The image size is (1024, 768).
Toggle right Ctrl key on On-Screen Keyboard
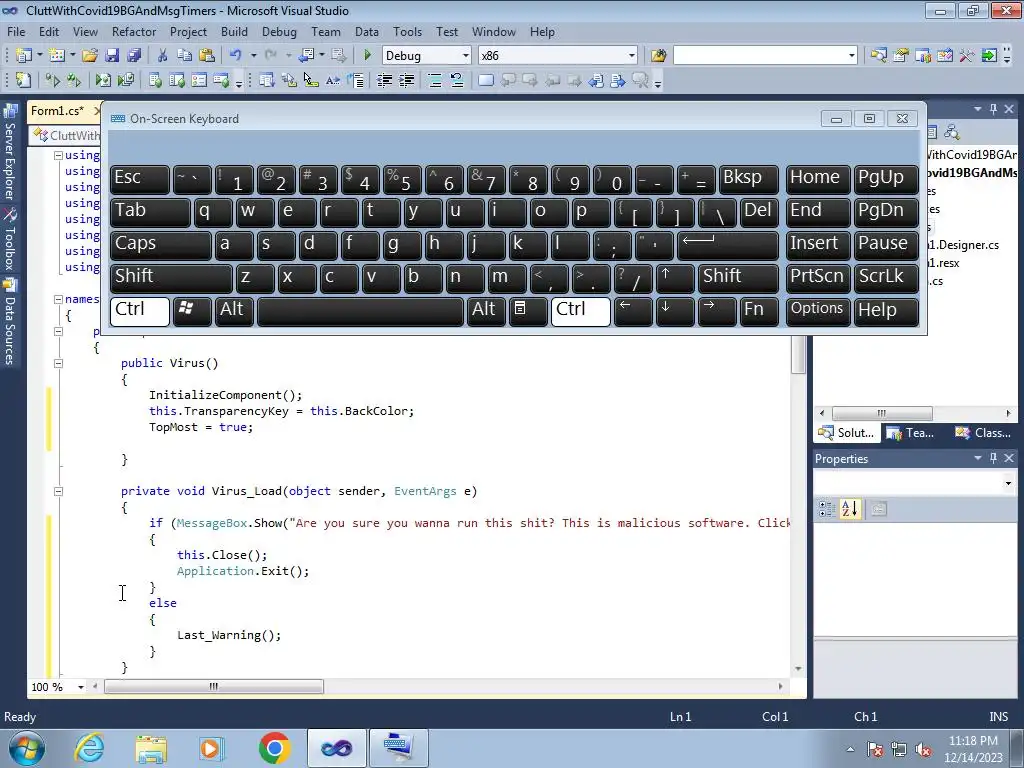click(x=581, y=310)
